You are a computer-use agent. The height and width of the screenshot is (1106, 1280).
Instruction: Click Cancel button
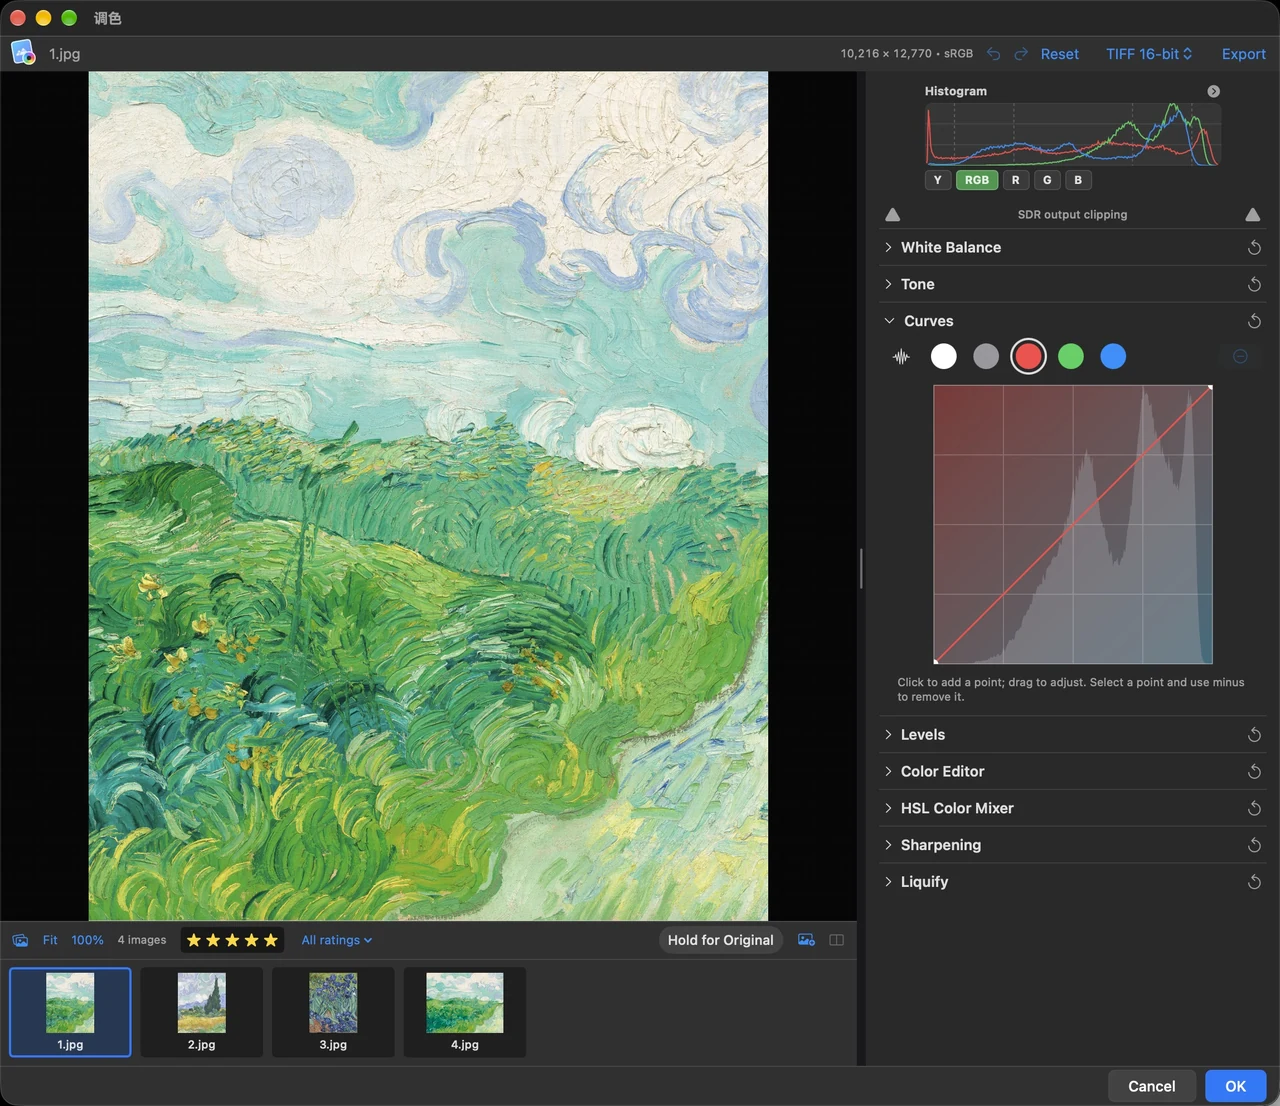click(1152, 1086)
